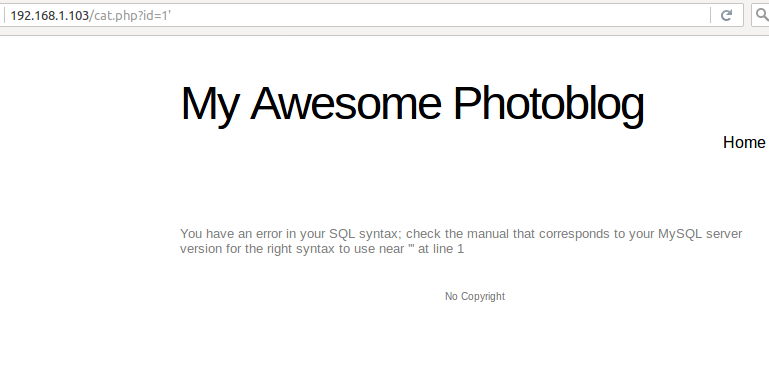The height and width of the screenshot is (366, 769).
Task: Click the 'at line 1' error text
Action: coord(441,249)
